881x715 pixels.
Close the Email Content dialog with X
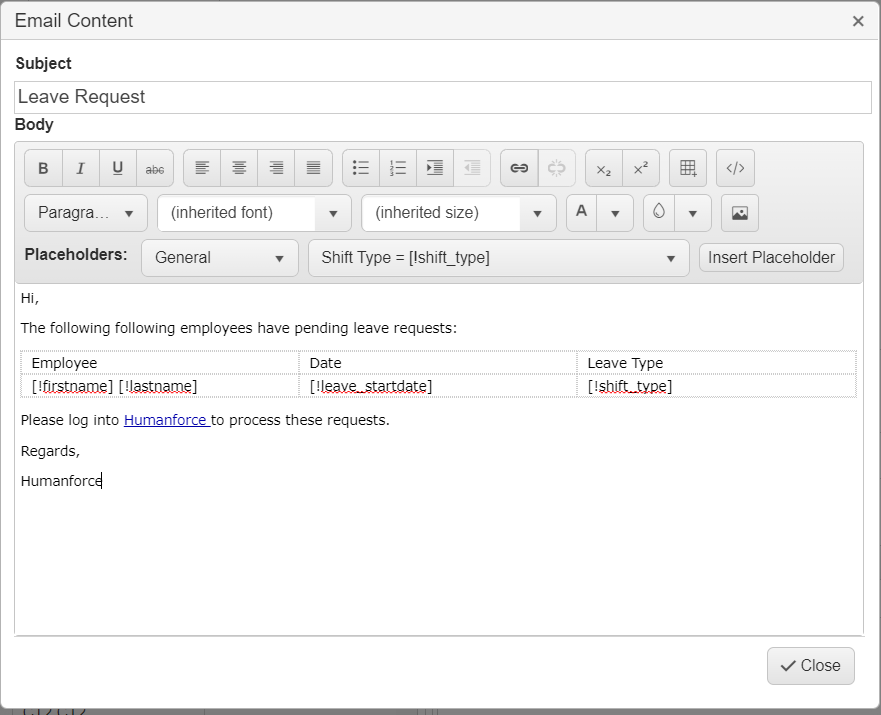pos(858,21)
